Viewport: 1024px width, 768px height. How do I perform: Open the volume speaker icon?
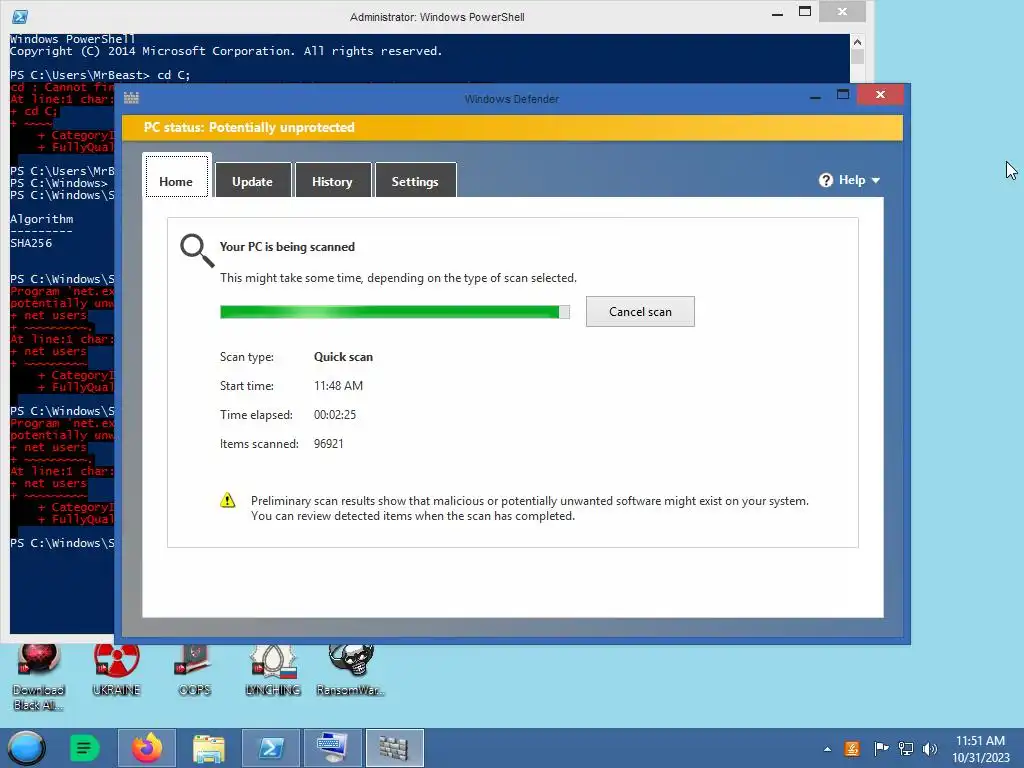click(930, 748)
